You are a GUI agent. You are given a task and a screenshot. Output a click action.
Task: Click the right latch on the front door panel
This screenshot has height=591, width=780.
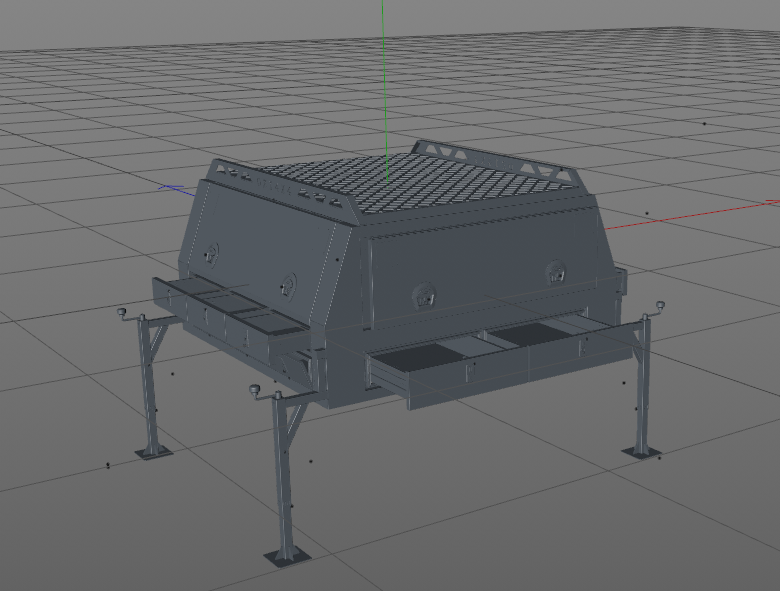pos(556,270)
